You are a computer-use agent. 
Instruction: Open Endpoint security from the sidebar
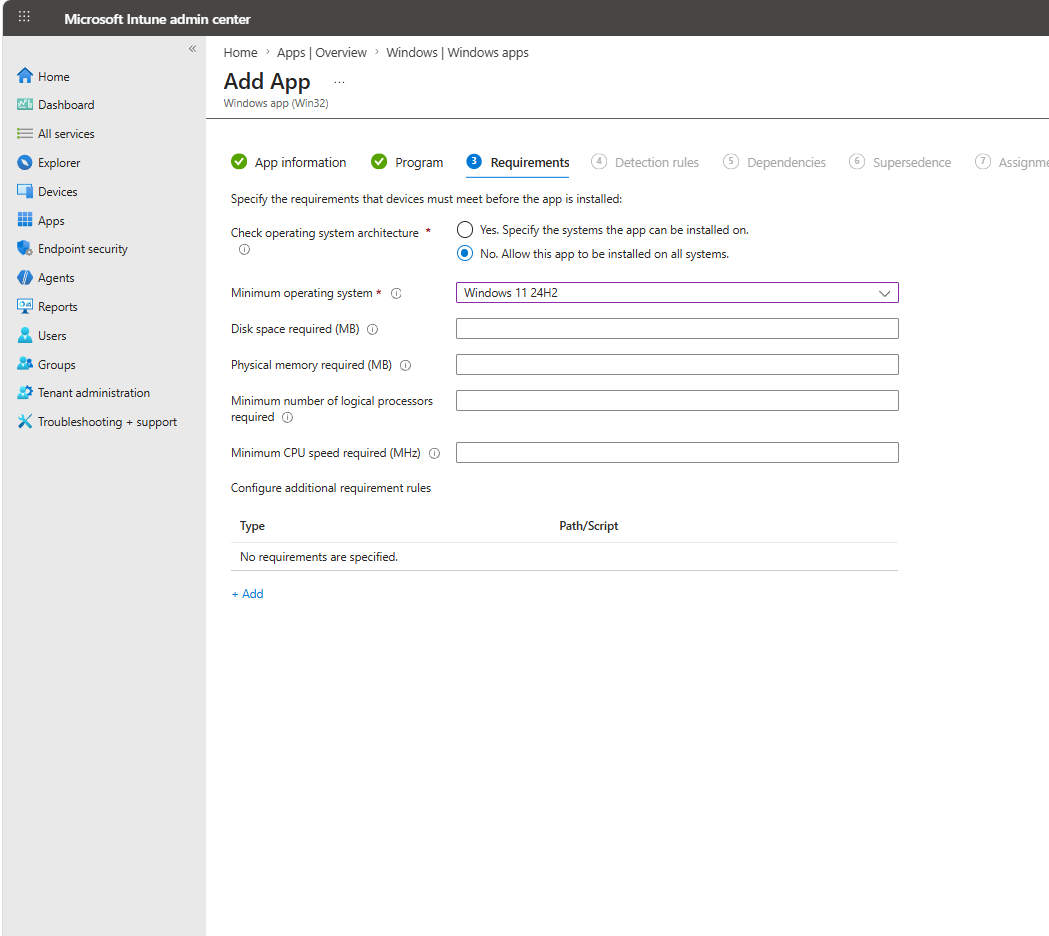tap(83, 249)
